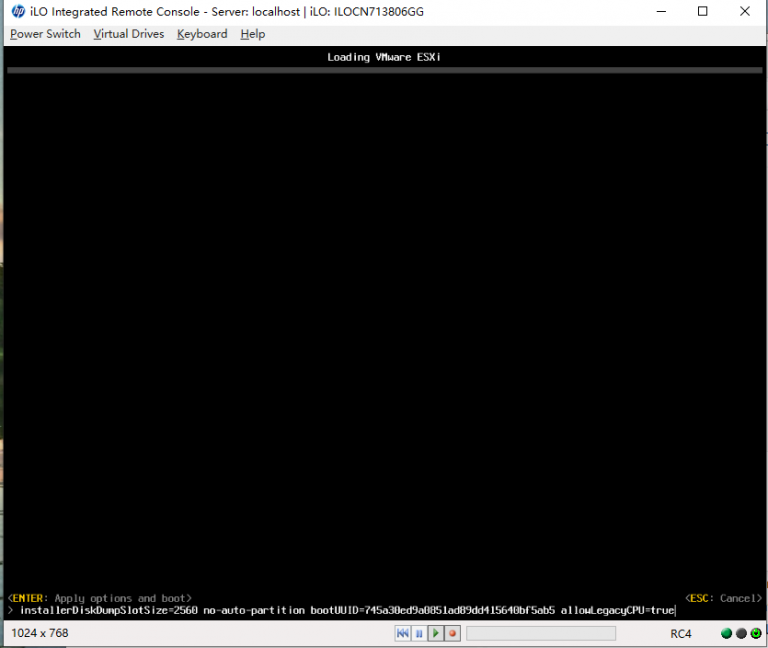
Task: Open the Power Switch menu
Action: pyautogui.click(x=45, y=34)
